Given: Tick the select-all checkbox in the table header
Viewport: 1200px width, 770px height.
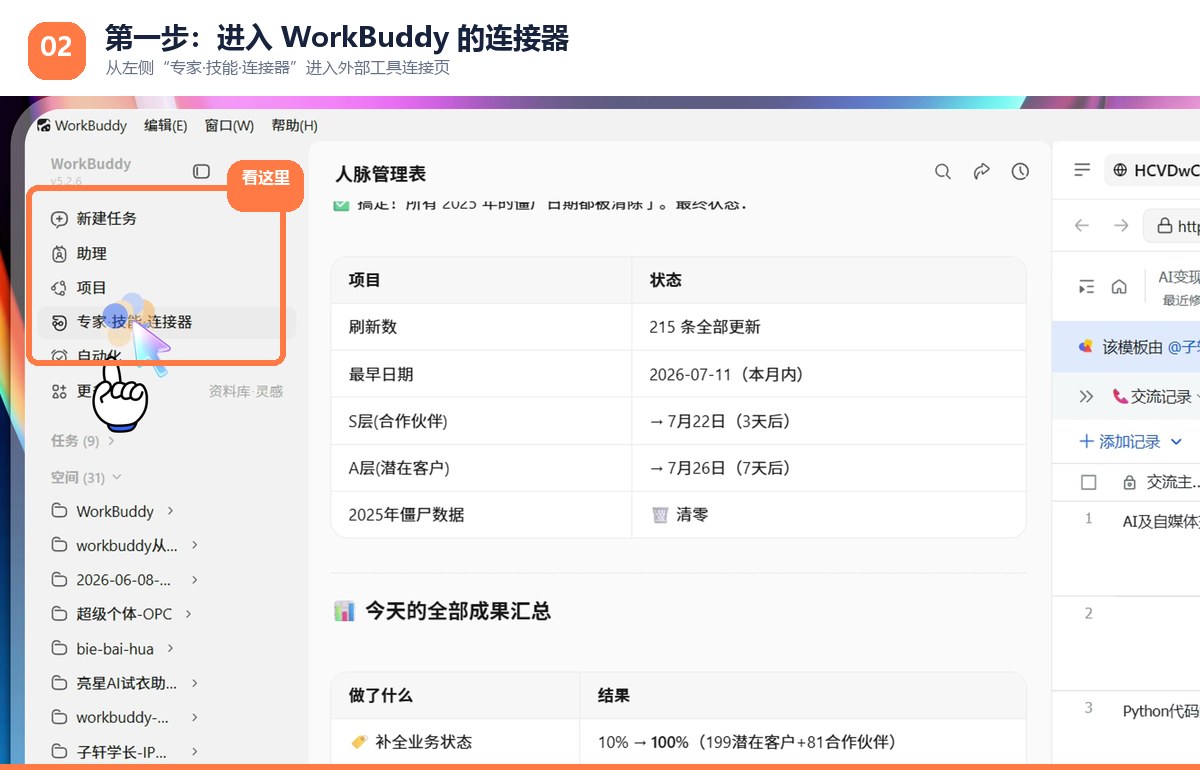Looking at the screenshot, I should [1089, 483].
